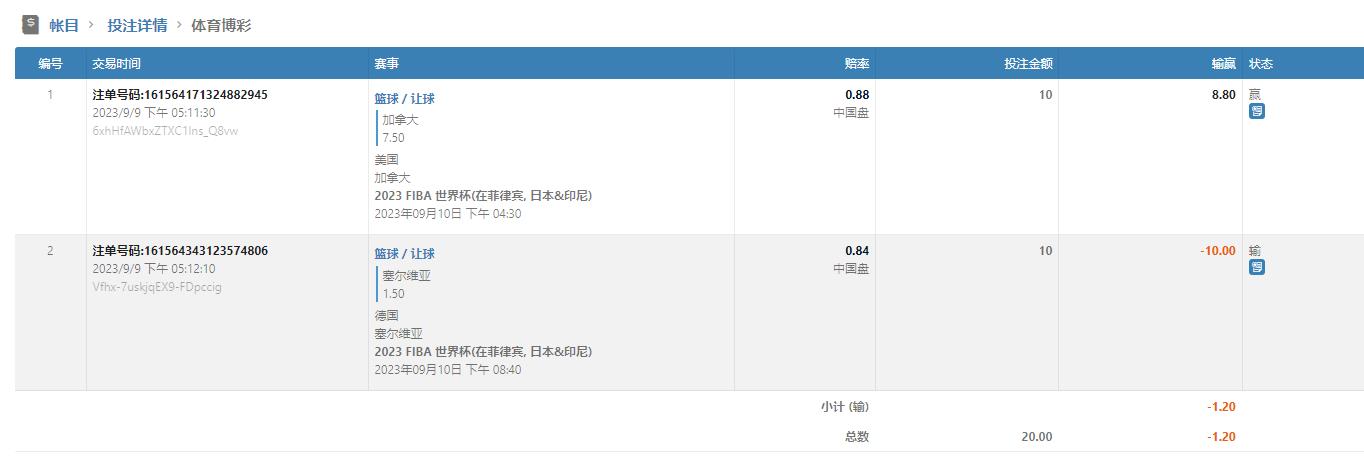Open 篮球 / 让球 link for 塞尔维亚 bet

click(x=405, y=254)
